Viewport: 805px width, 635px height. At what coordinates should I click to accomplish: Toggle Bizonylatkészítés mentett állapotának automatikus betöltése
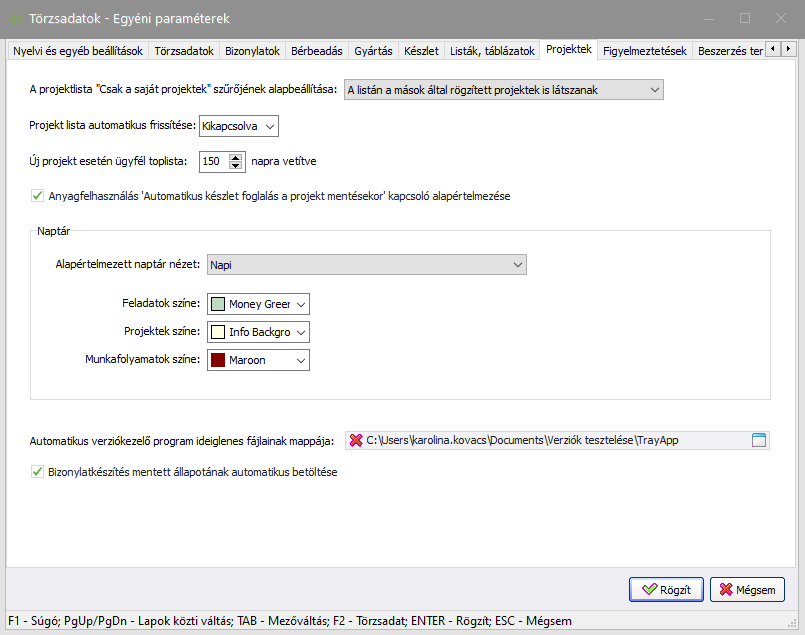(x=38, y=471)
